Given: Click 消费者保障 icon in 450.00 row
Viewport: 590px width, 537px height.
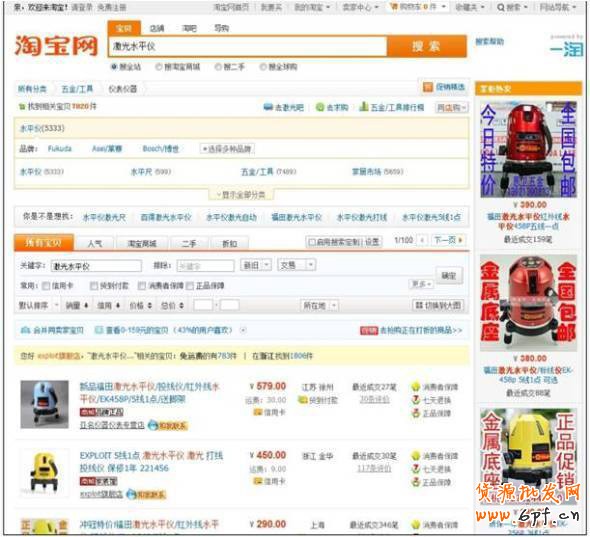Looking at the screenshot, I should click(x=415, y=456).
